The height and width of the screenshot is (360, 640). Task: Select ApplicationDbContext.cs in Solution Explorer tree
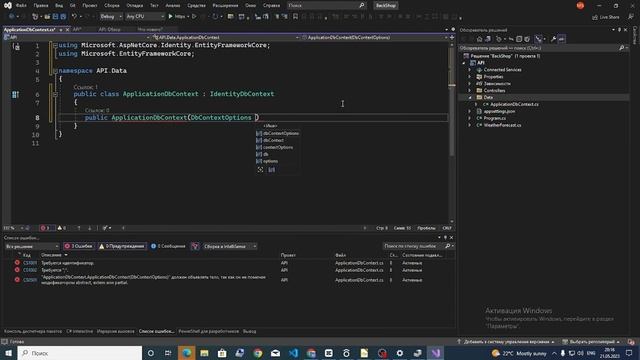[x=514, y=104]
